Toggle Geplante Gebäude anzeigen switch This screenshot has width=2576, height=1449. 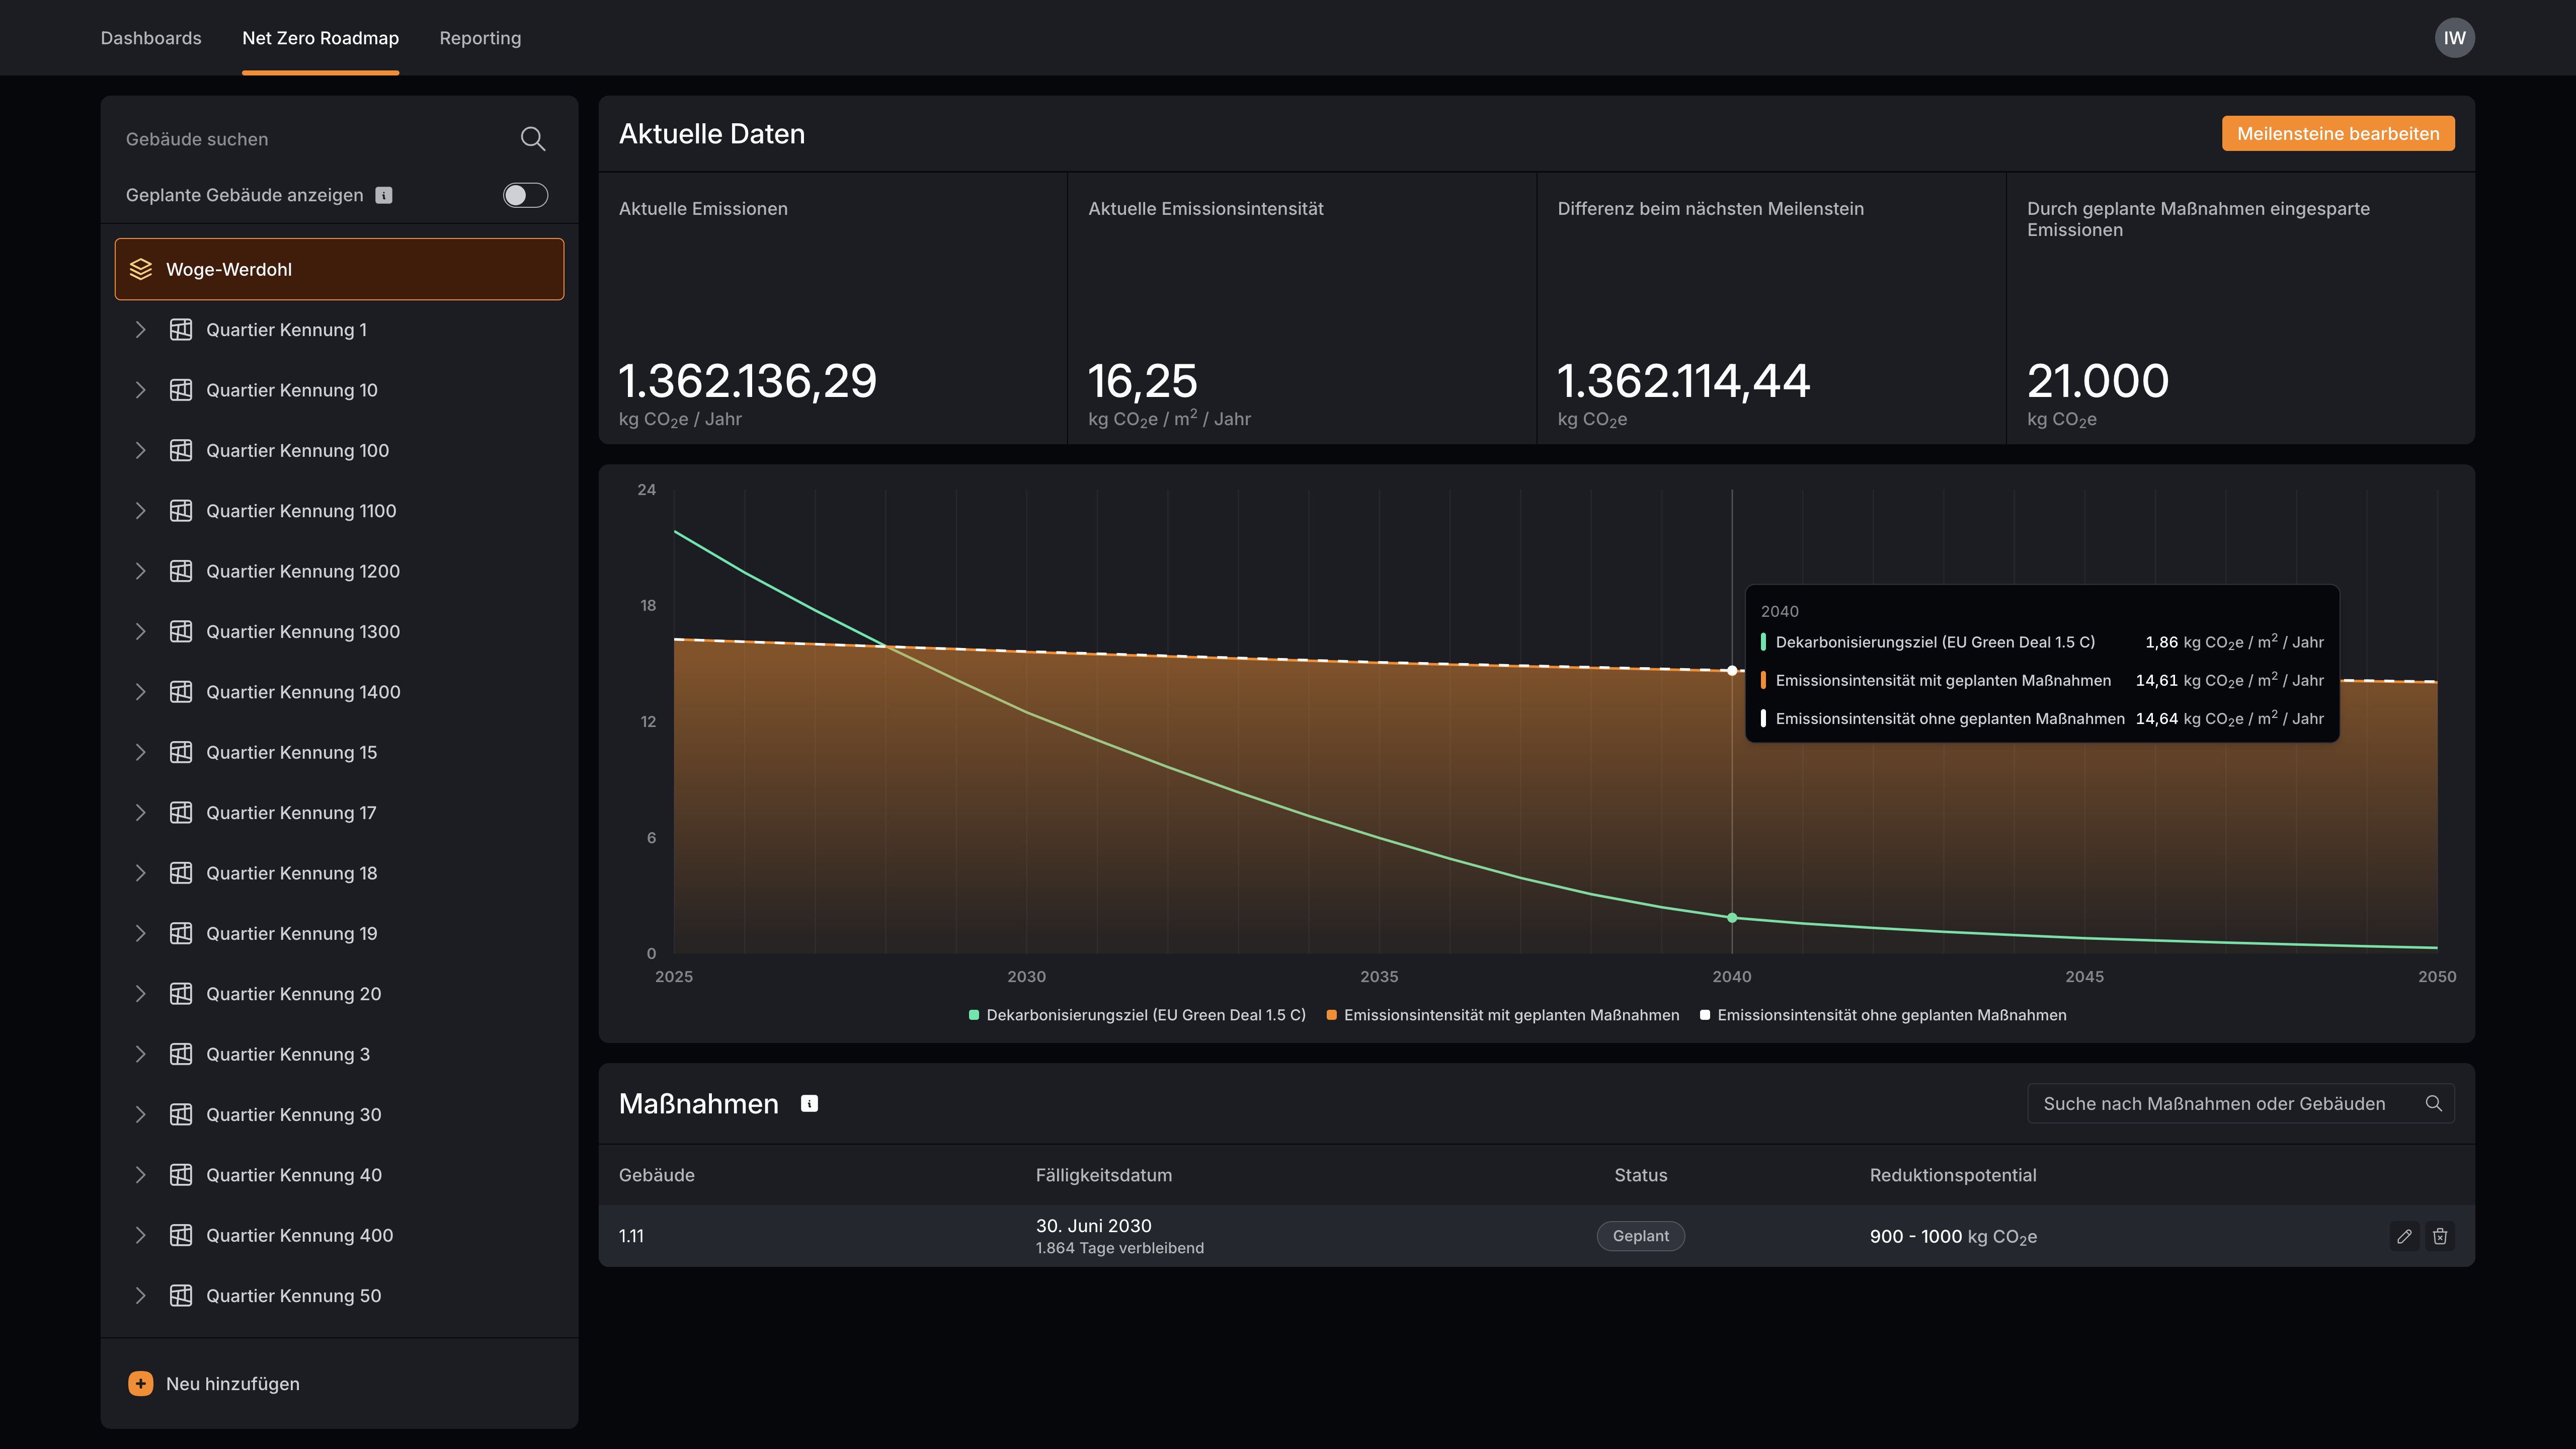(x=525, y=195)
